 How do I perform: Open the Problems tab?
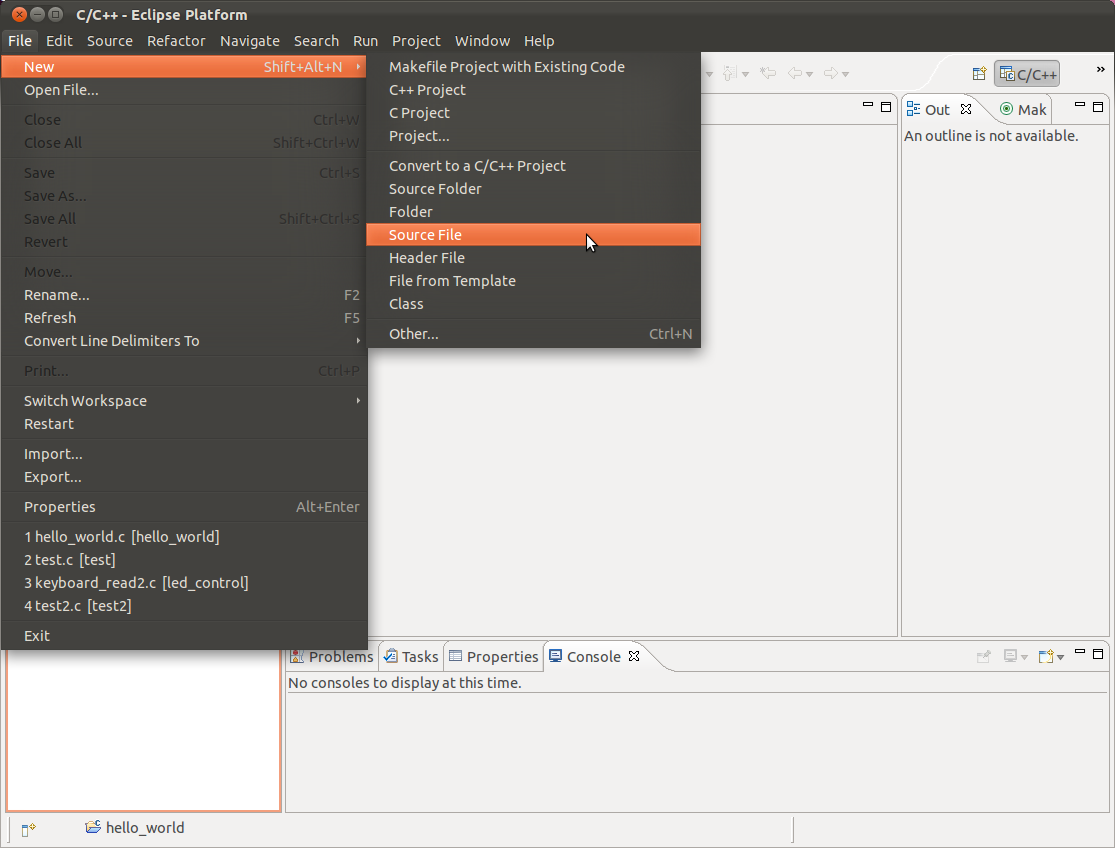[x=331, y=656]
